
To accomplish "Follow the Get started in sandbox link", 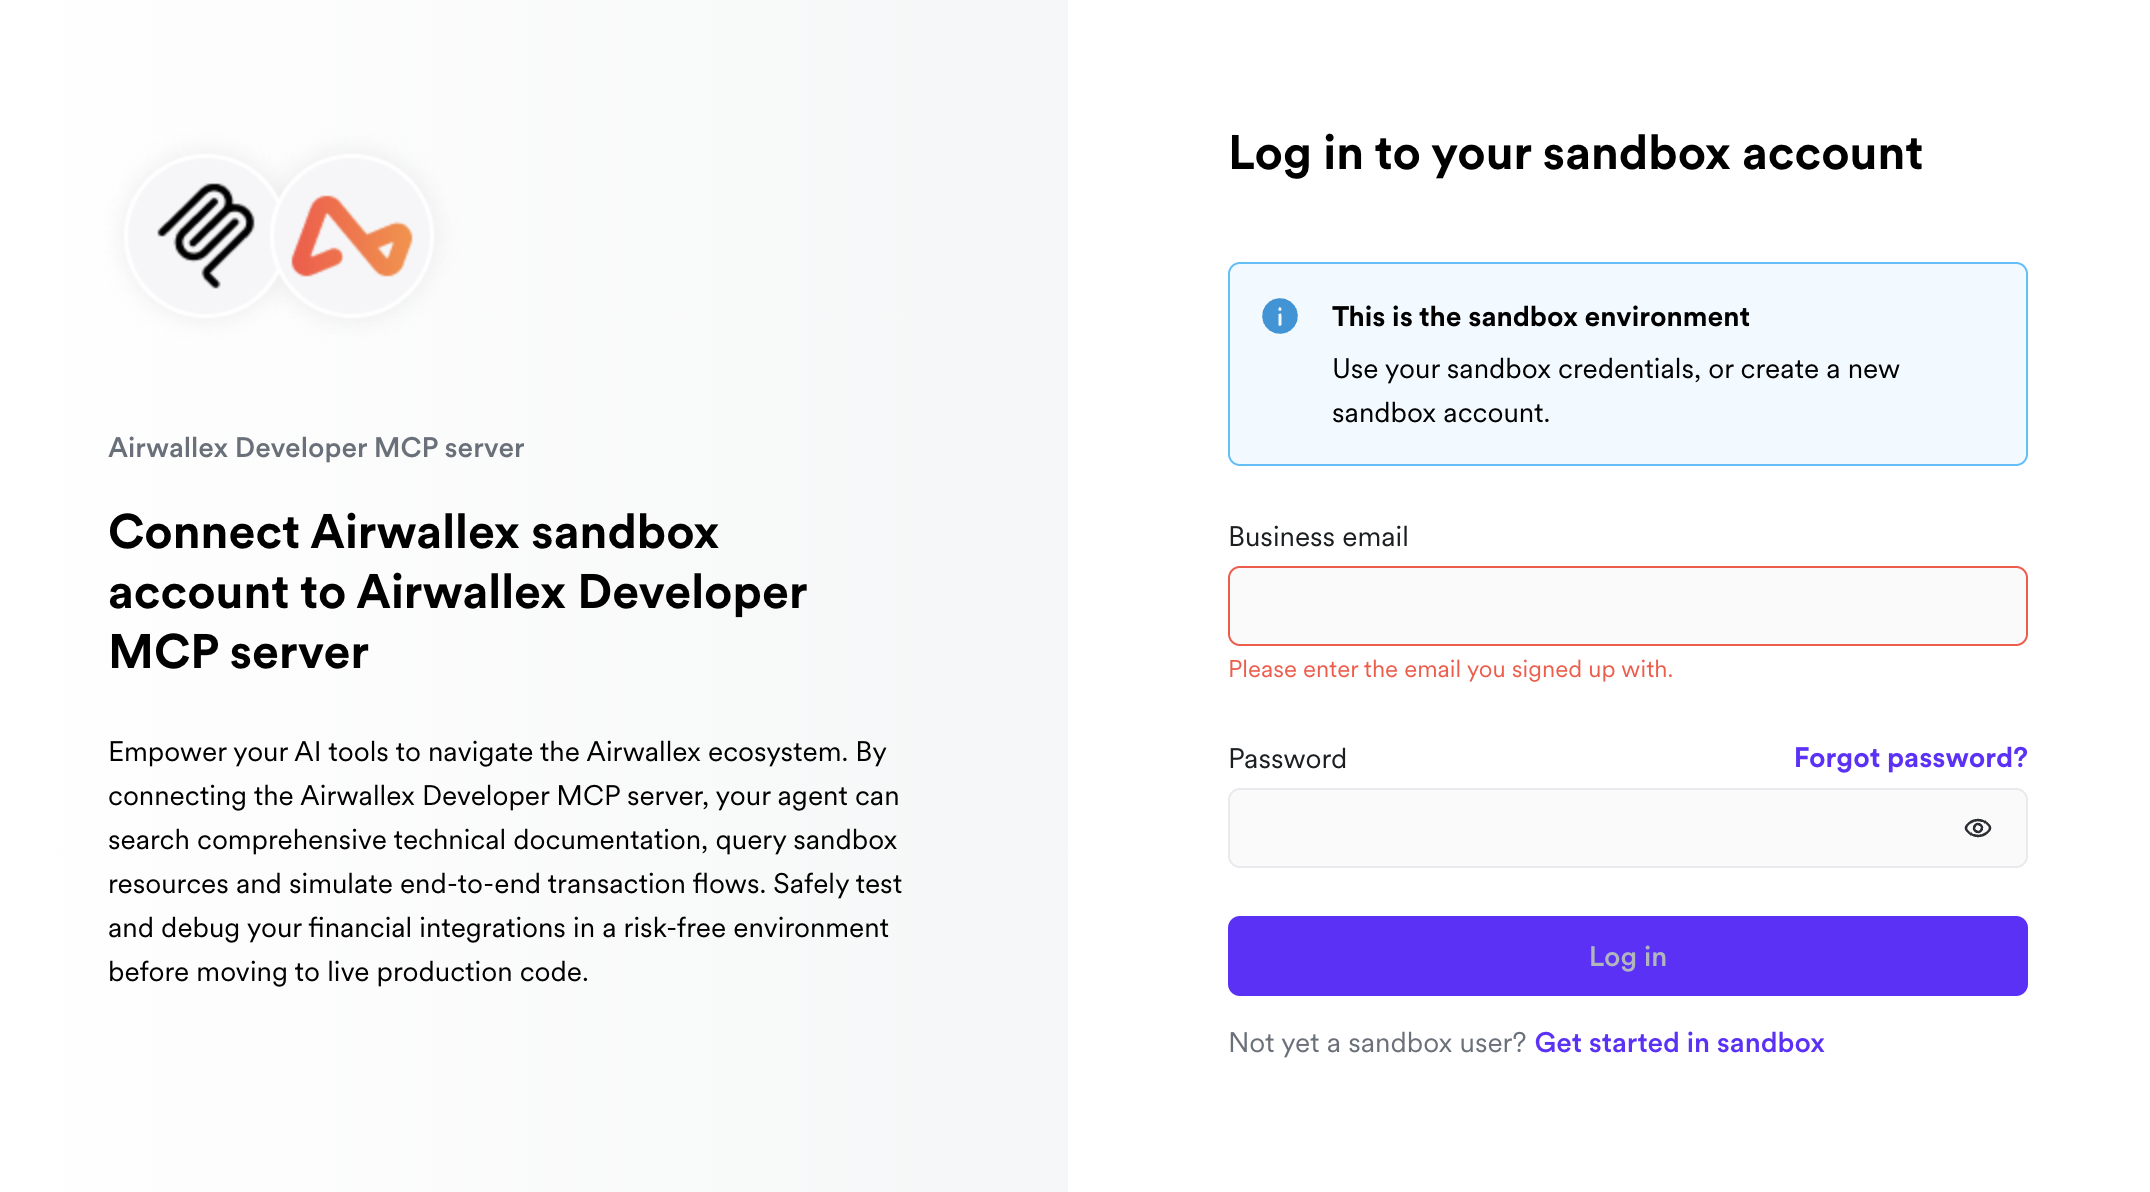I will tap(1679, 1043).
